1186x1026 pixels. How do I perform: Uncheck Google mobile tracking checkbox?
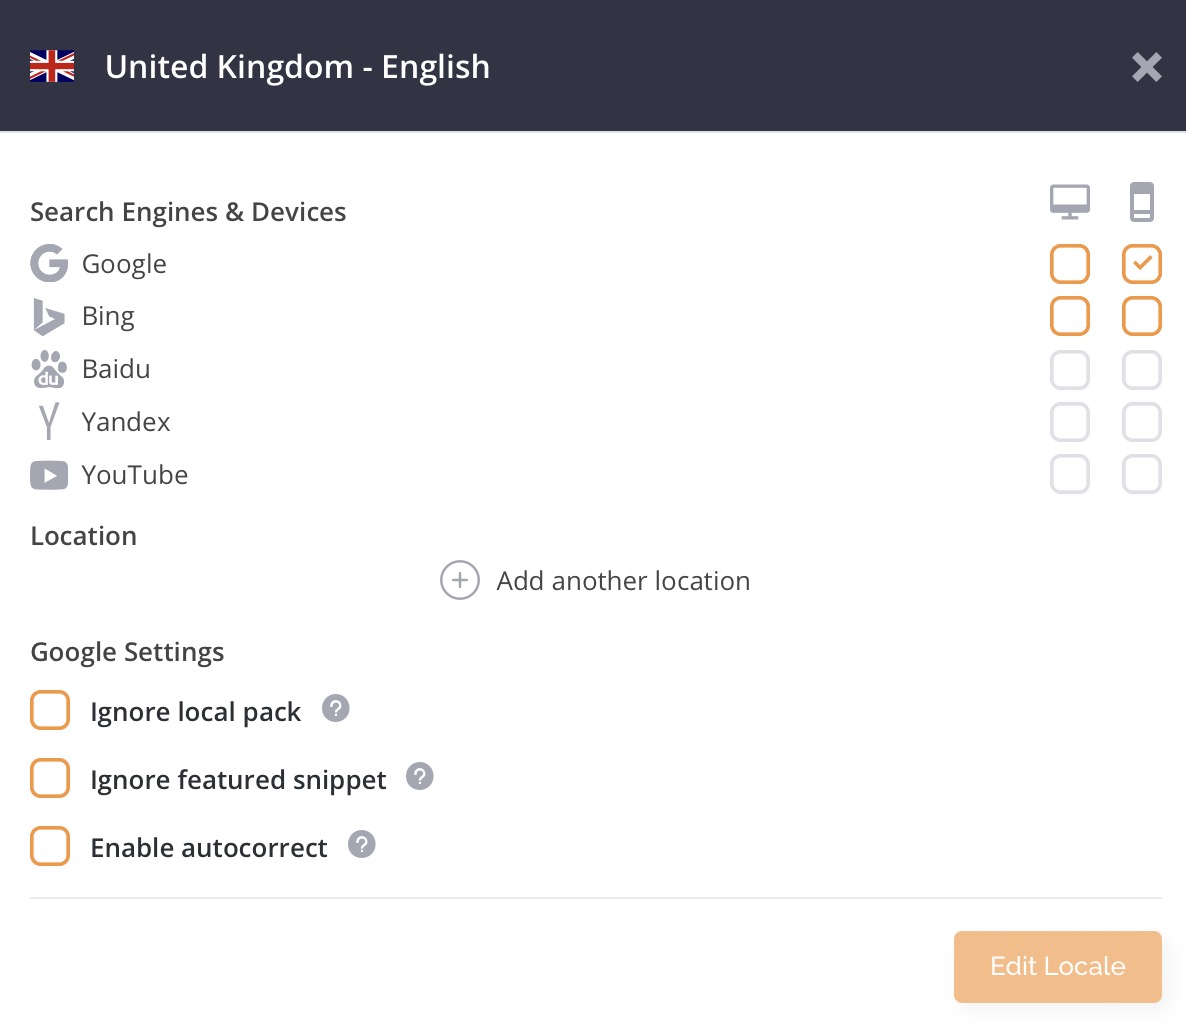tap(1141, 264)
